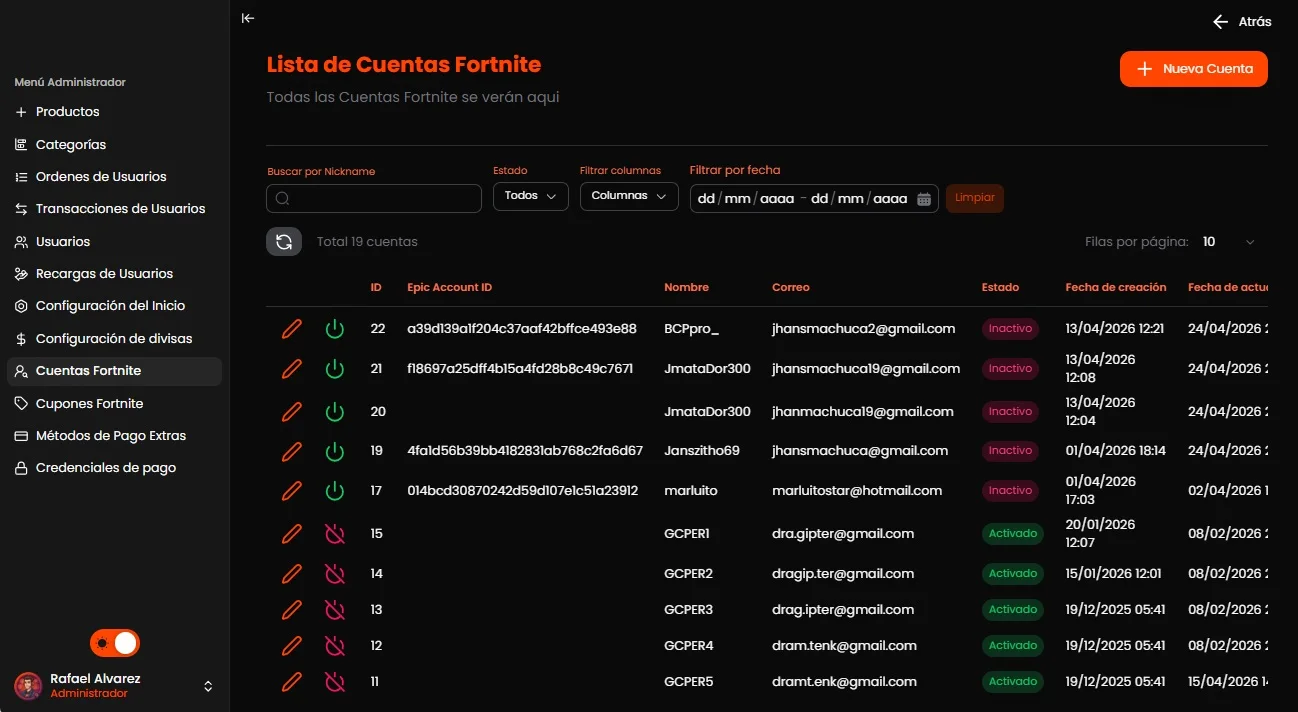The height and width of the screenshot is (712, 1298).
Task: Deactivate GCPER4 account power-off icon
Action: coord(335,646)
